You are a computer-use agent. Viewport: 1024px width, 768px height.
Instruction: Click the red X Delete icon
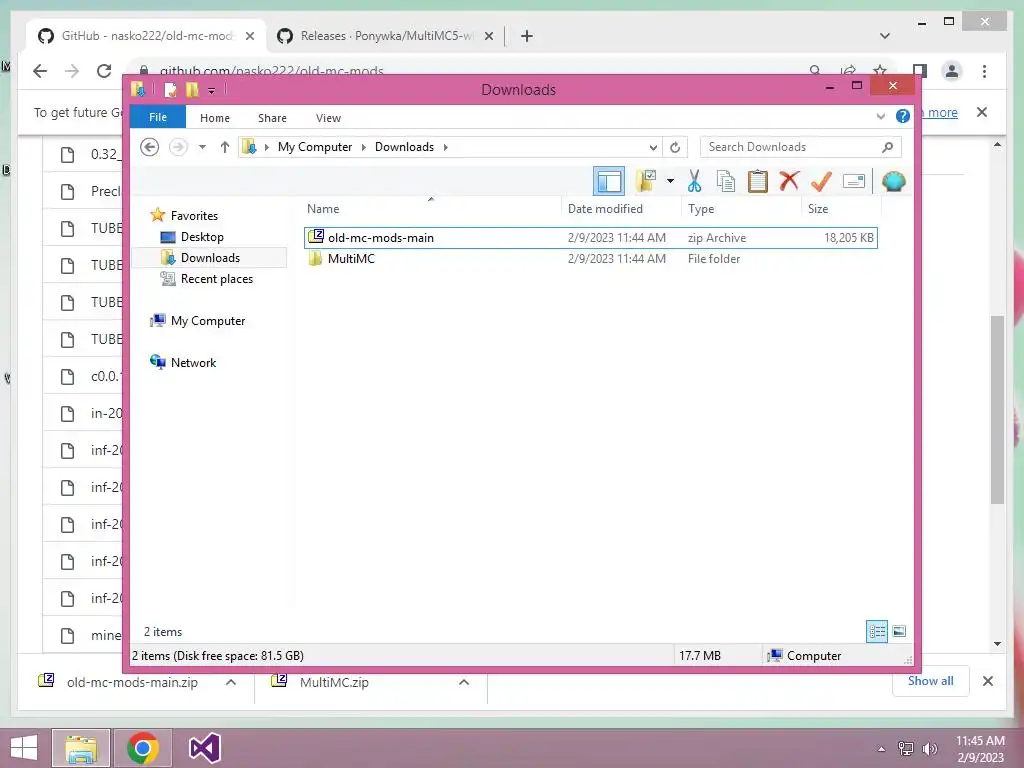(x=789, y=181)
